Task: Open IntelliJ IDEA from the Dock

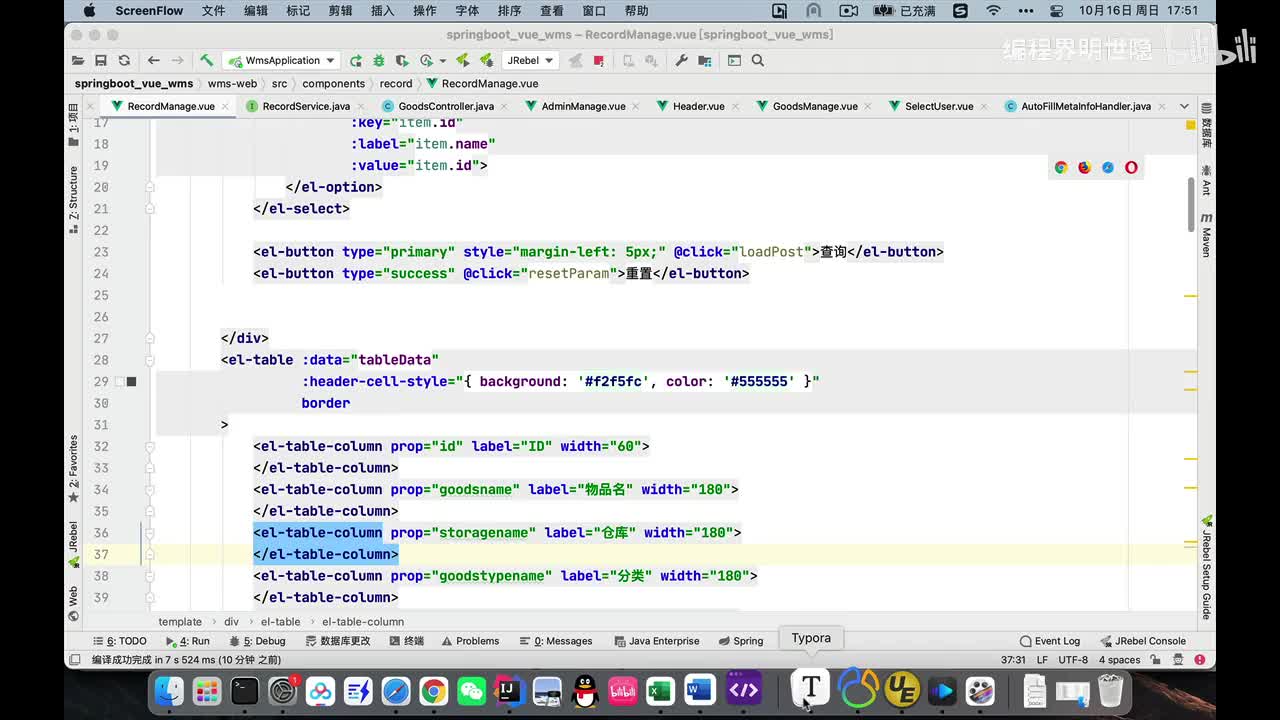Action: [509, 690]
